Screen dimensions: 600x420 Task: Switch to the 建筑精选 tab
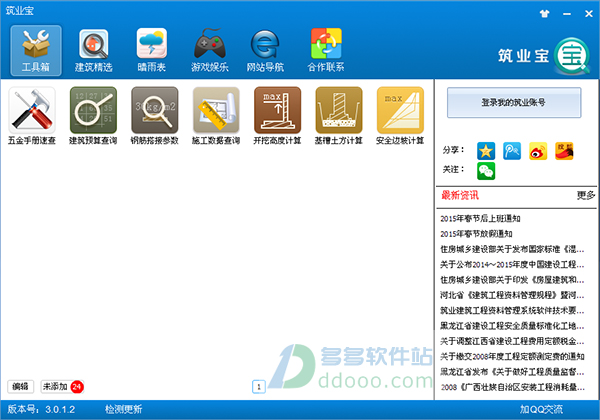(93, 50)
